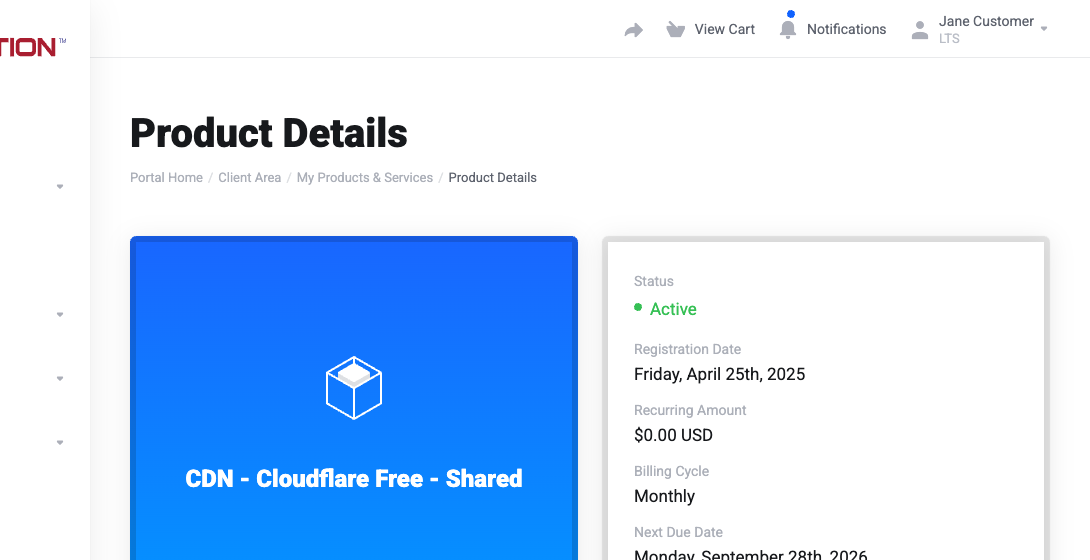
Task: Click the product box icon on the blue card
Action: coord(354,388)
